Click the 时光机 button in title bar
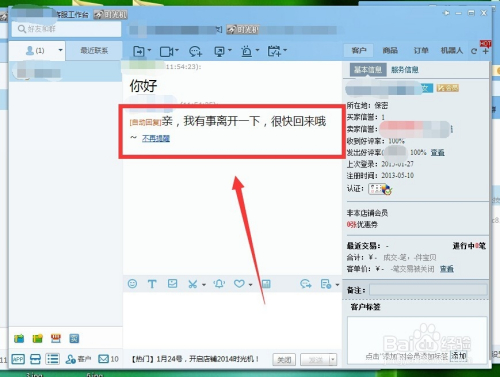This screenshot has height=377, width=500. (x=111, y=15)
